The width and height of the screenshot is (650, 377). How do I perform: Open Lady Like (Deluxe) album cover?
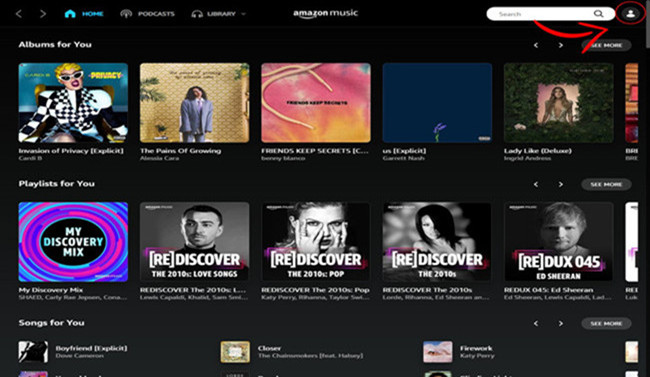tap(559, 103)
